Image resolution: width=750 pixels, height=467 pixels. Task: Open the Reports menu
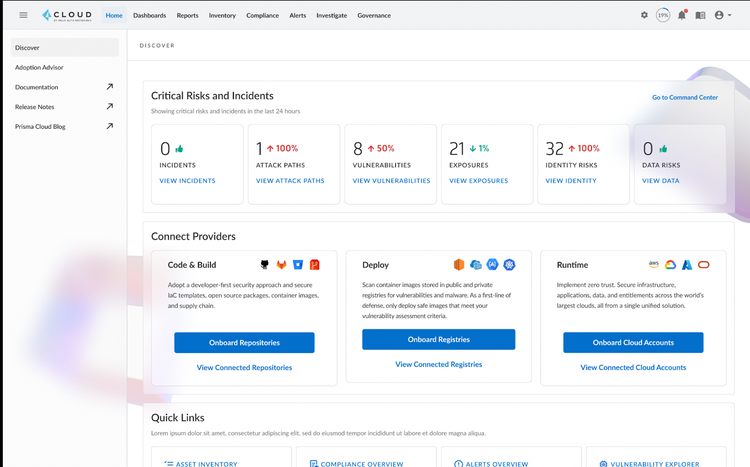click(x=188, y=15)
